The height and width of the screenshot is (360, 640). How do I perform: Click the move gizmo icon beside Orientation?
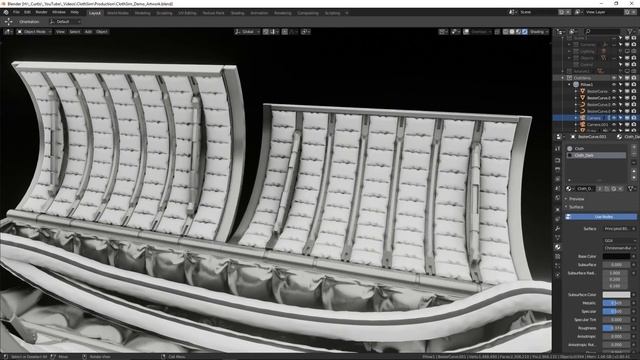[x=8, y=22]
